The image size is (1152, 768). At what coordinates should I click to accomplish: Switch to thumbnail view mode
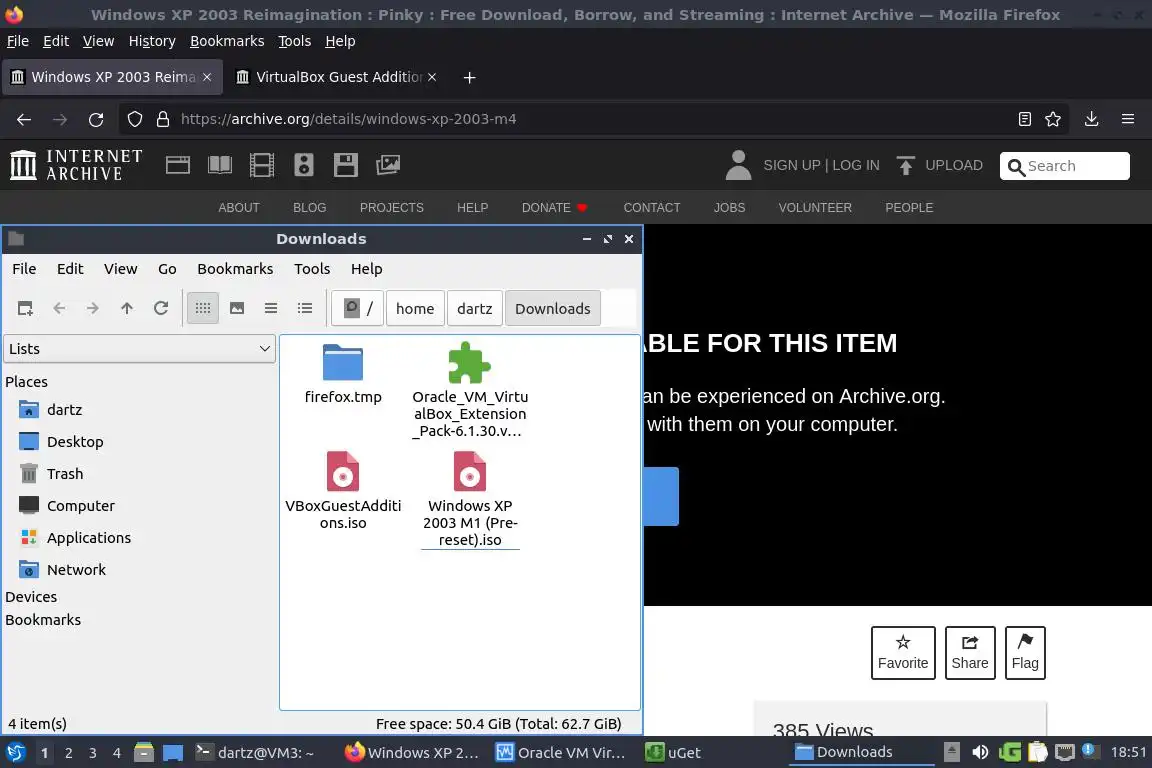tap(237, 309)
